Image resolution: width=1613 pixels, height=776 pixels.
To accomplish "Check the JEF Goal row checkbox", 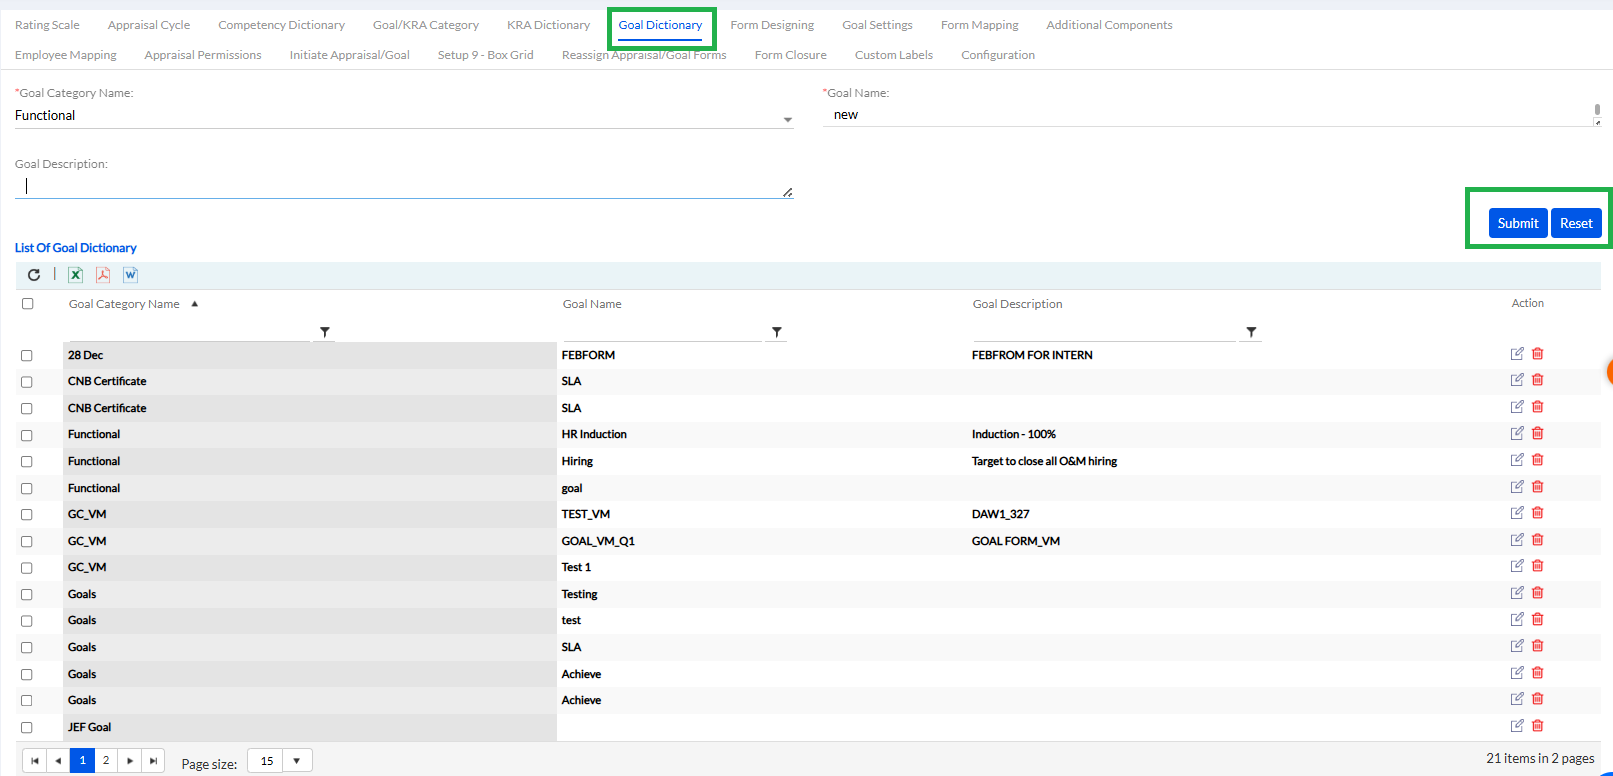I will (27, 728).
